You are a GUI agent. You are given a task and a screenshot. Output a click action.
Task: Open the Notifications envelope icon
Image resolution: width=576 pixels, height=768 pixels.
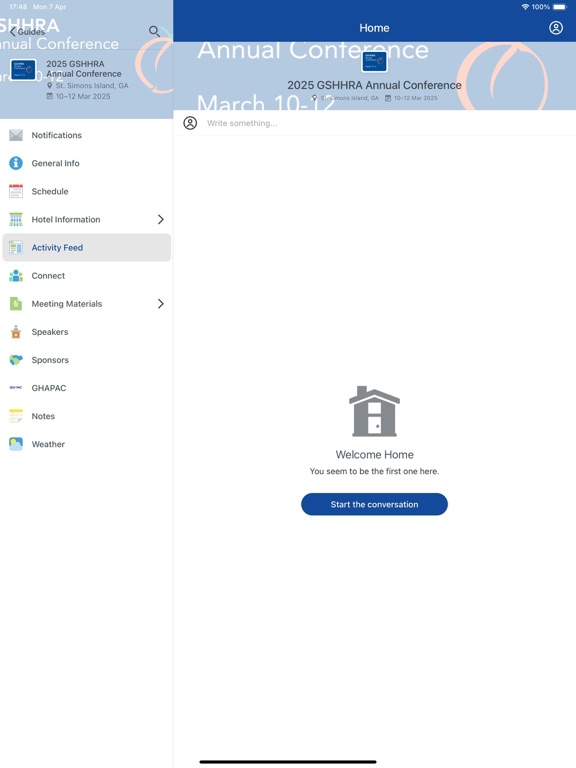(x=16, y=135)
